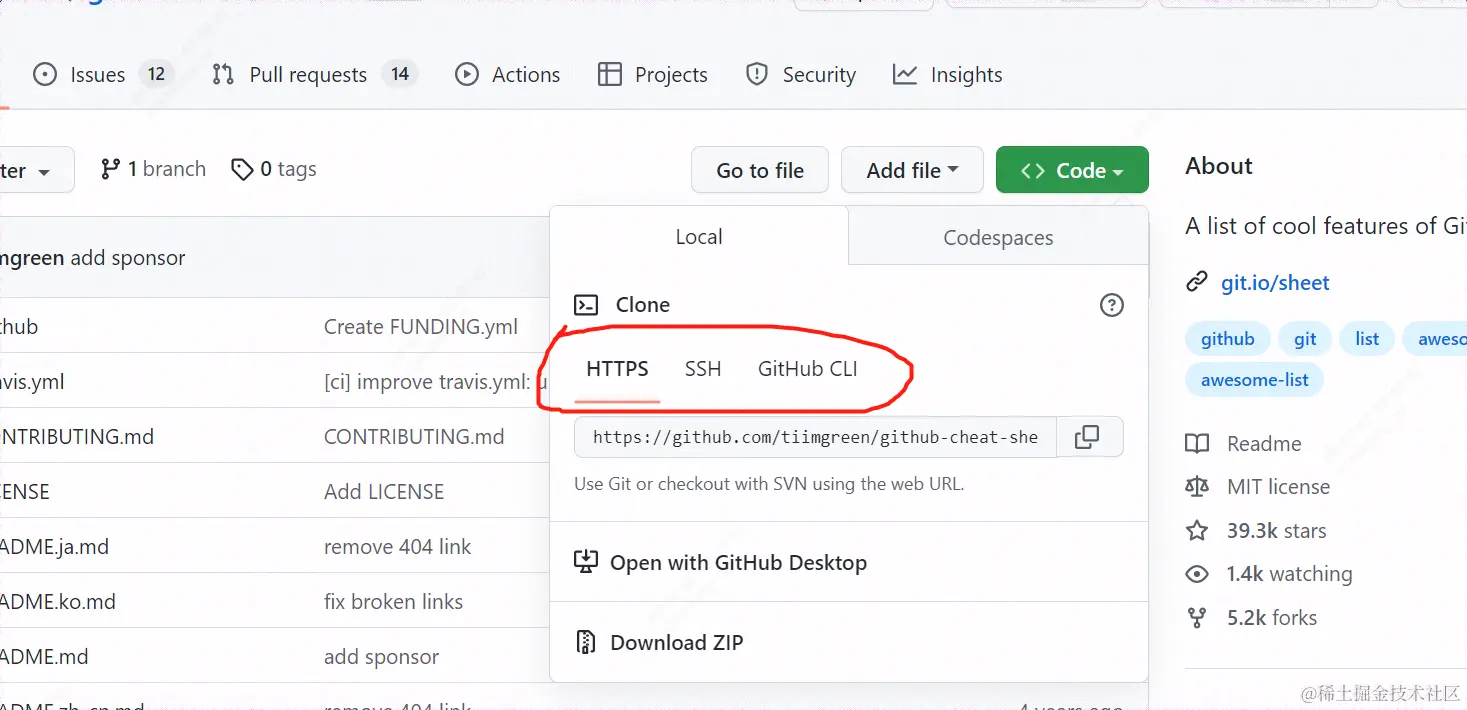The image size is (1467, 710).
Task: Open the 'fix broken links' commit message
Action: 393,602
